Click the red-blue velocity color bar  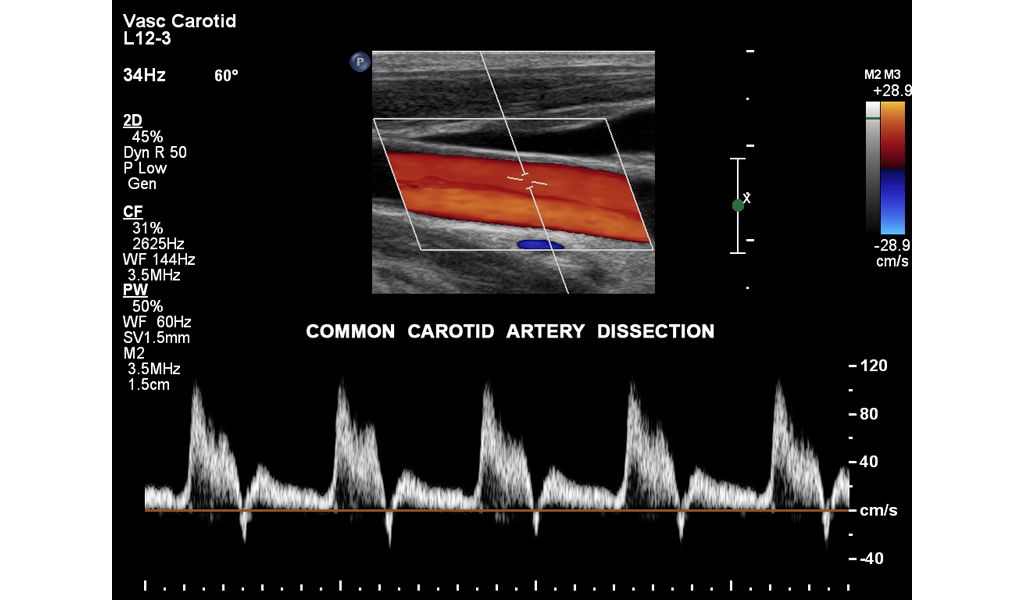click(893, 168)
